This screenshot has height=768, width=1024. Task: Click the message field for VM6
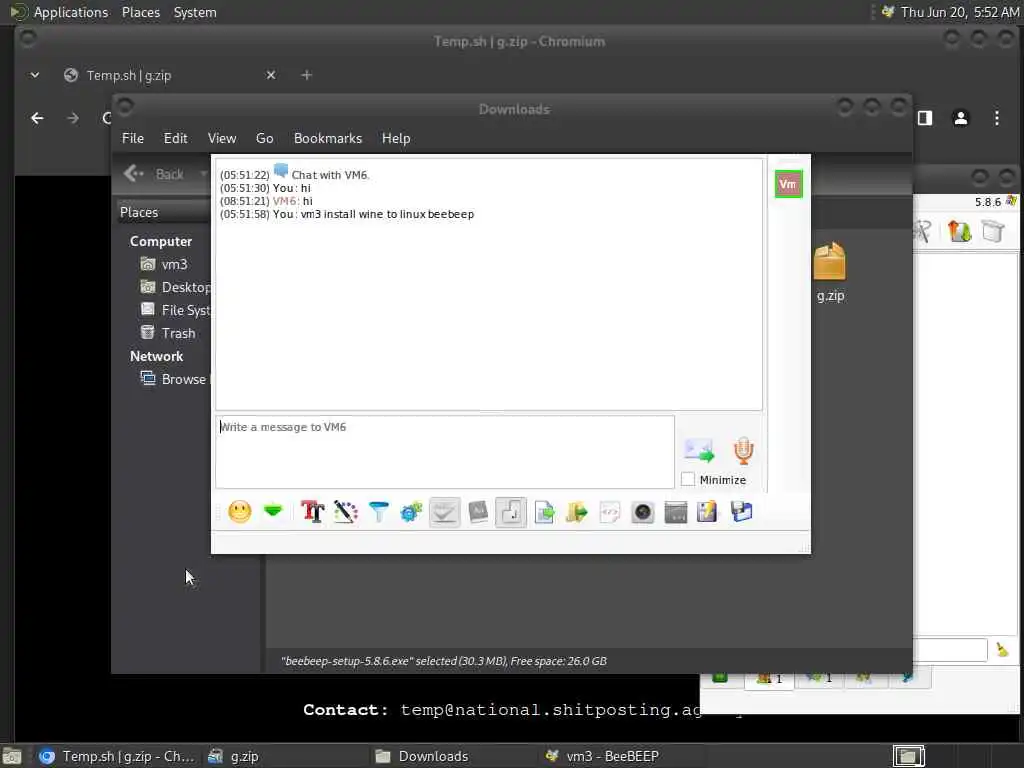445,452
